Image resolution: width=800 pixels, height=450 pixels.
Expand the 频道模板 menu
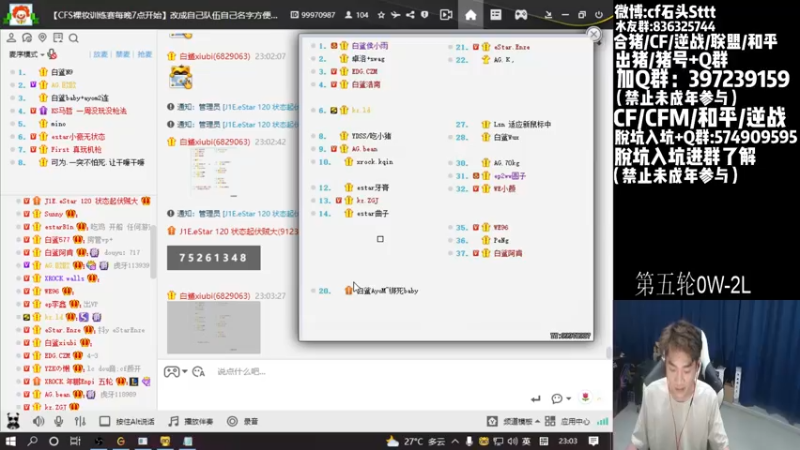coord(513,421)
